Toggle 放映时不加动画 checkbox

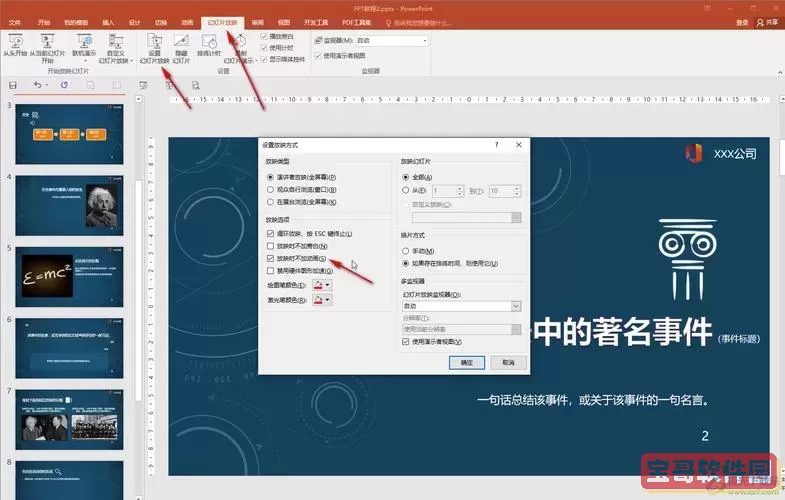[271, 259]
